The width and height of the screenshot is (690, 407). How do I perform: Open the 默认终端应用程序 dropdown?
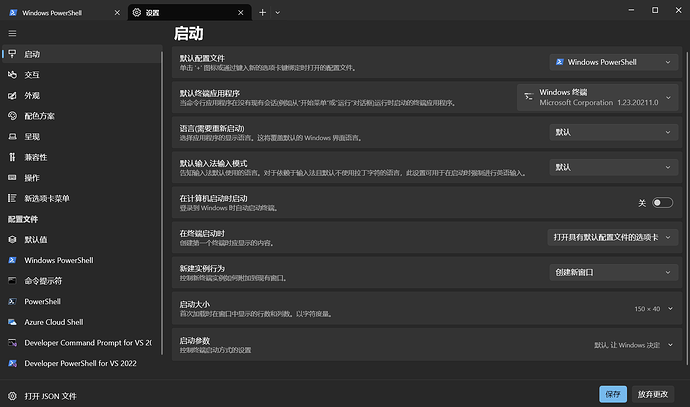pyautogui.click(x=597, y=97)
